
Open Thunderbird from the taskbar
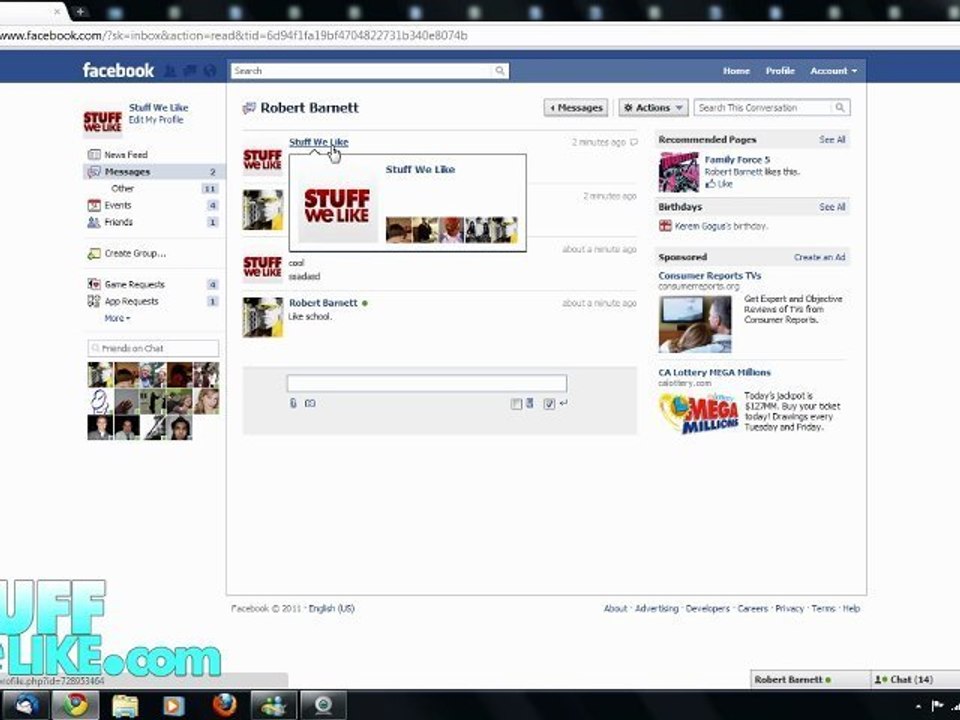pos(26,705)
